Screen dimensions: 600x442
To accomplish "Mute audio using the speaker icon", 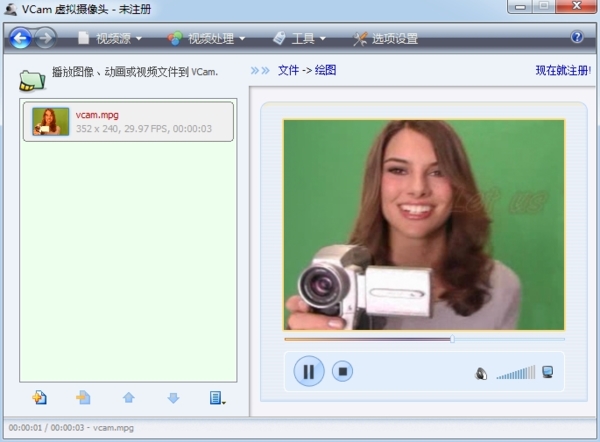I will pyautogui.click(x=481, y=373).
